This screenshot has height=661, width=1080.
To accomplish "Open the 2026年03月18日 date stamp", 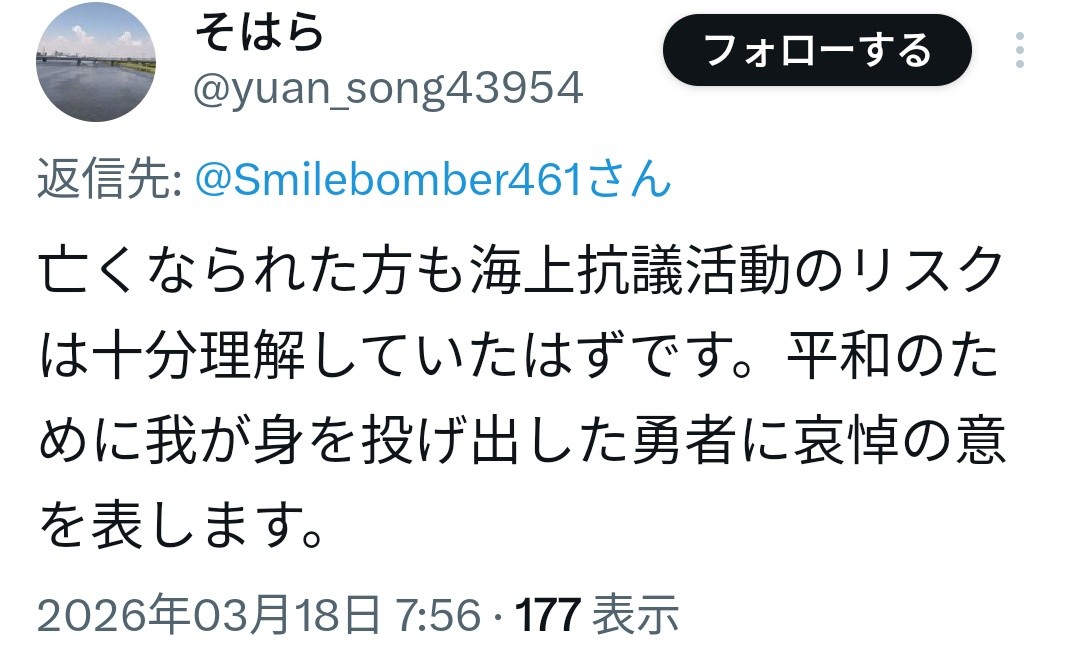I will pyautogui.click(x=209, y=614).
